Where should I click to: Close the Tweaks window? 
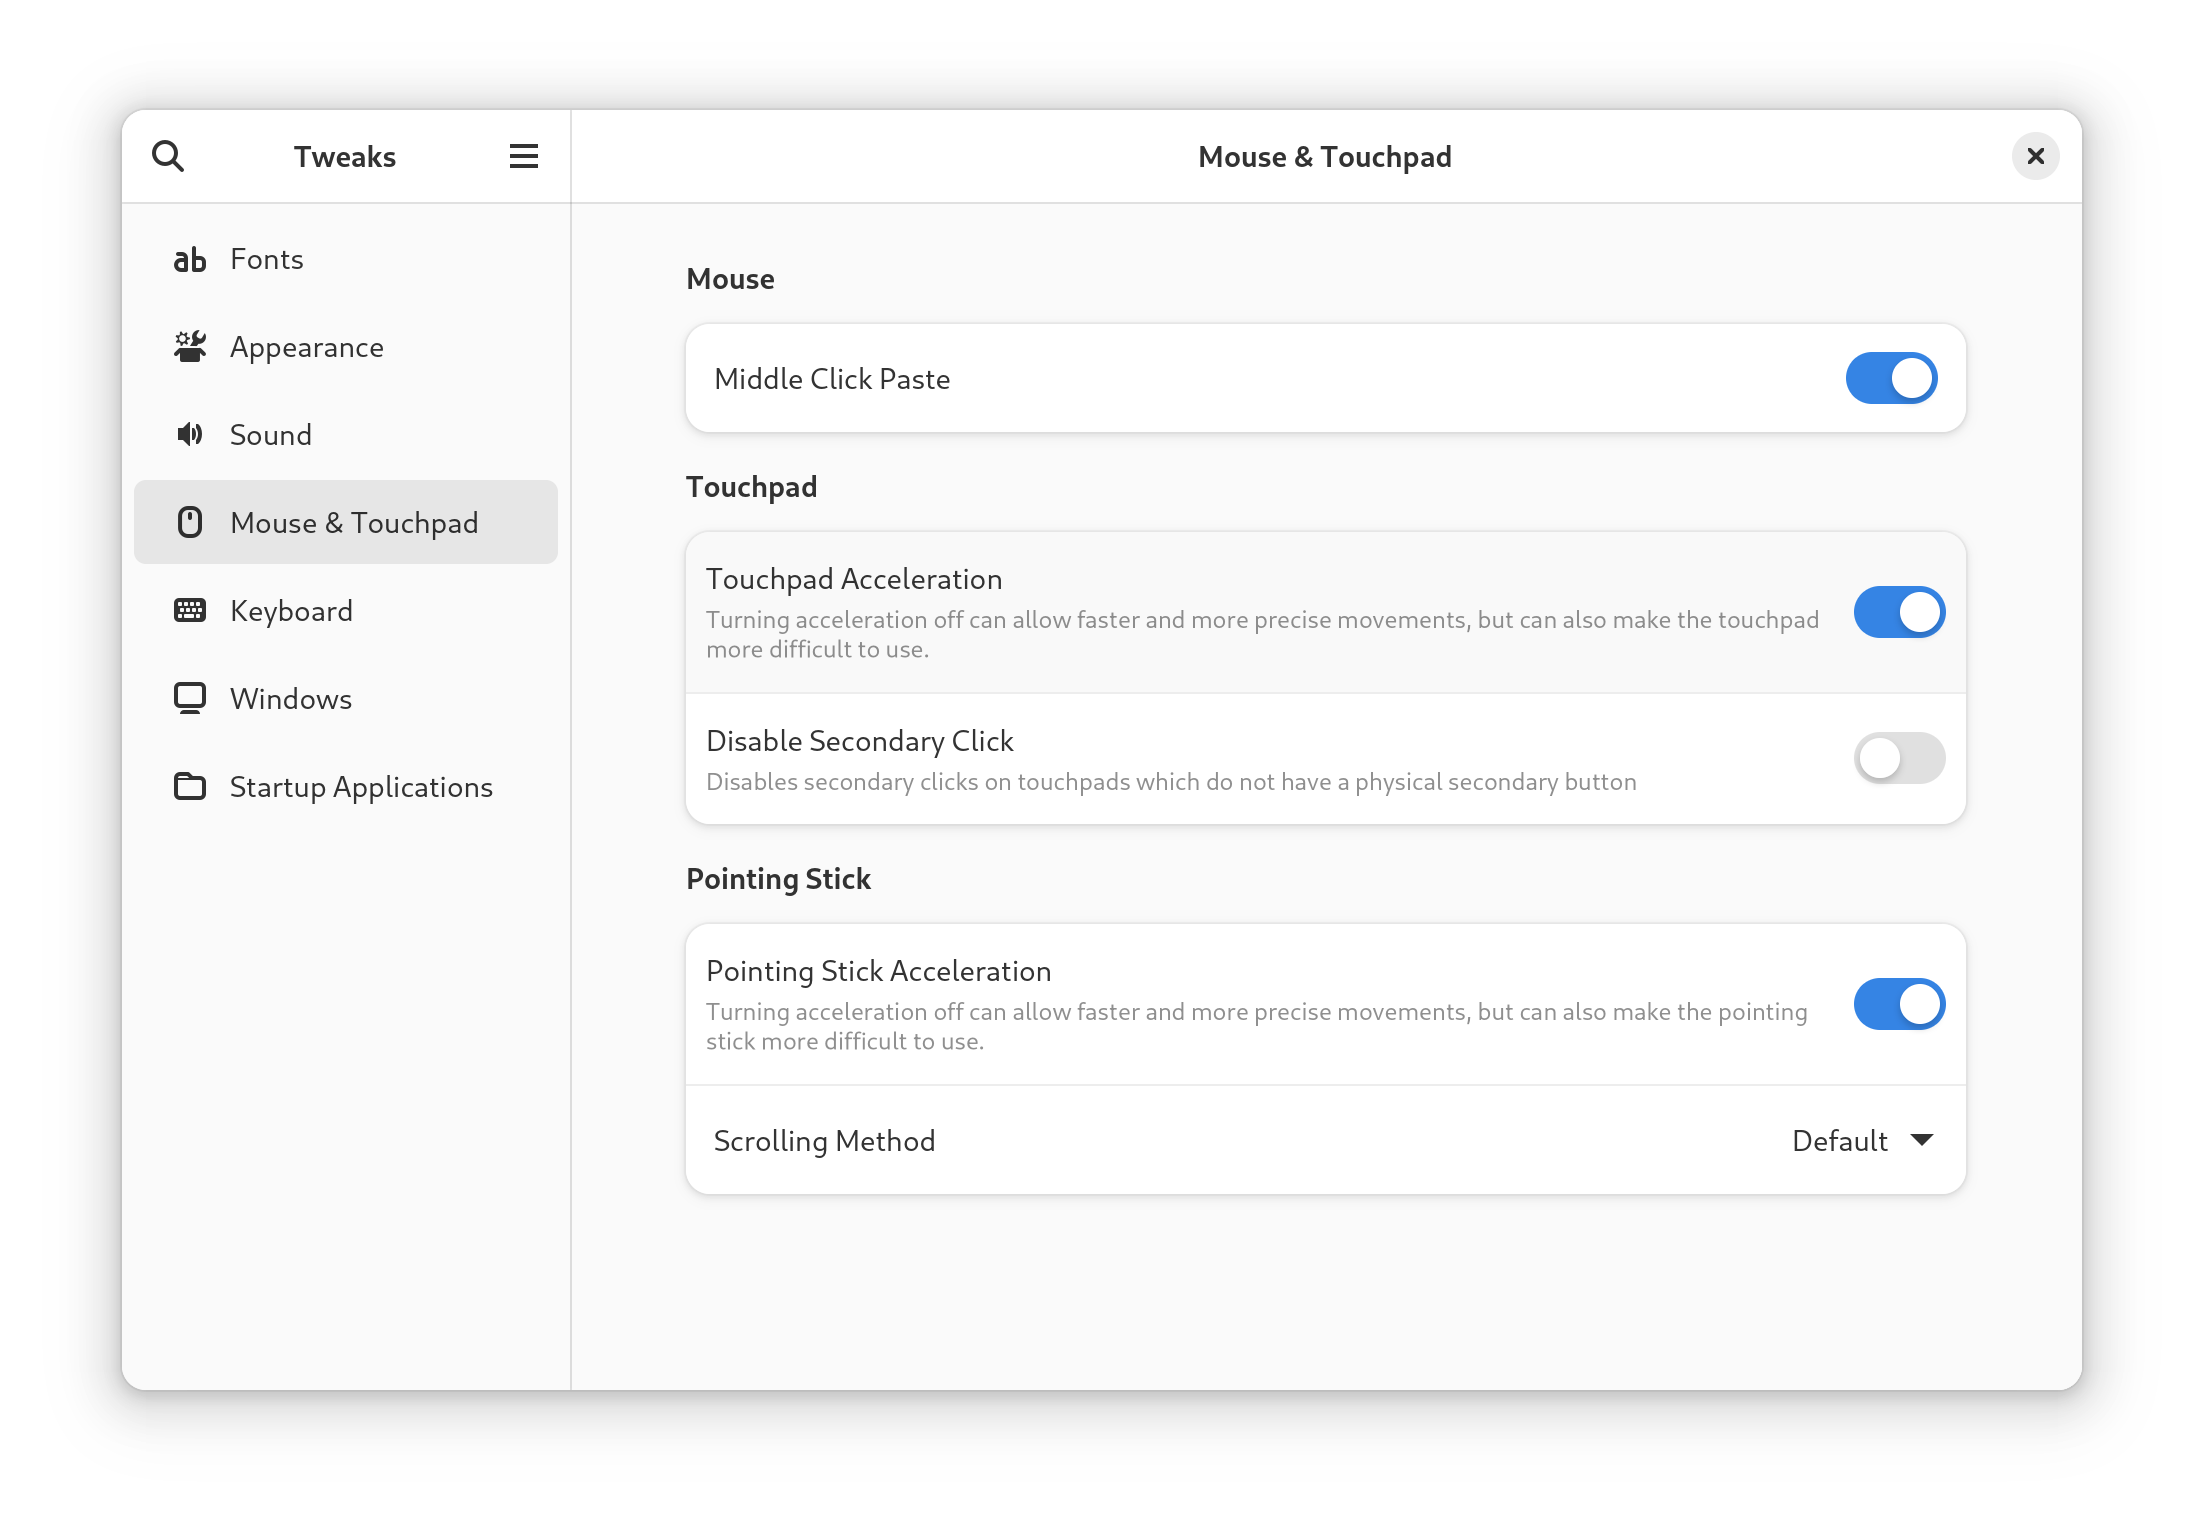point(2034,156)
